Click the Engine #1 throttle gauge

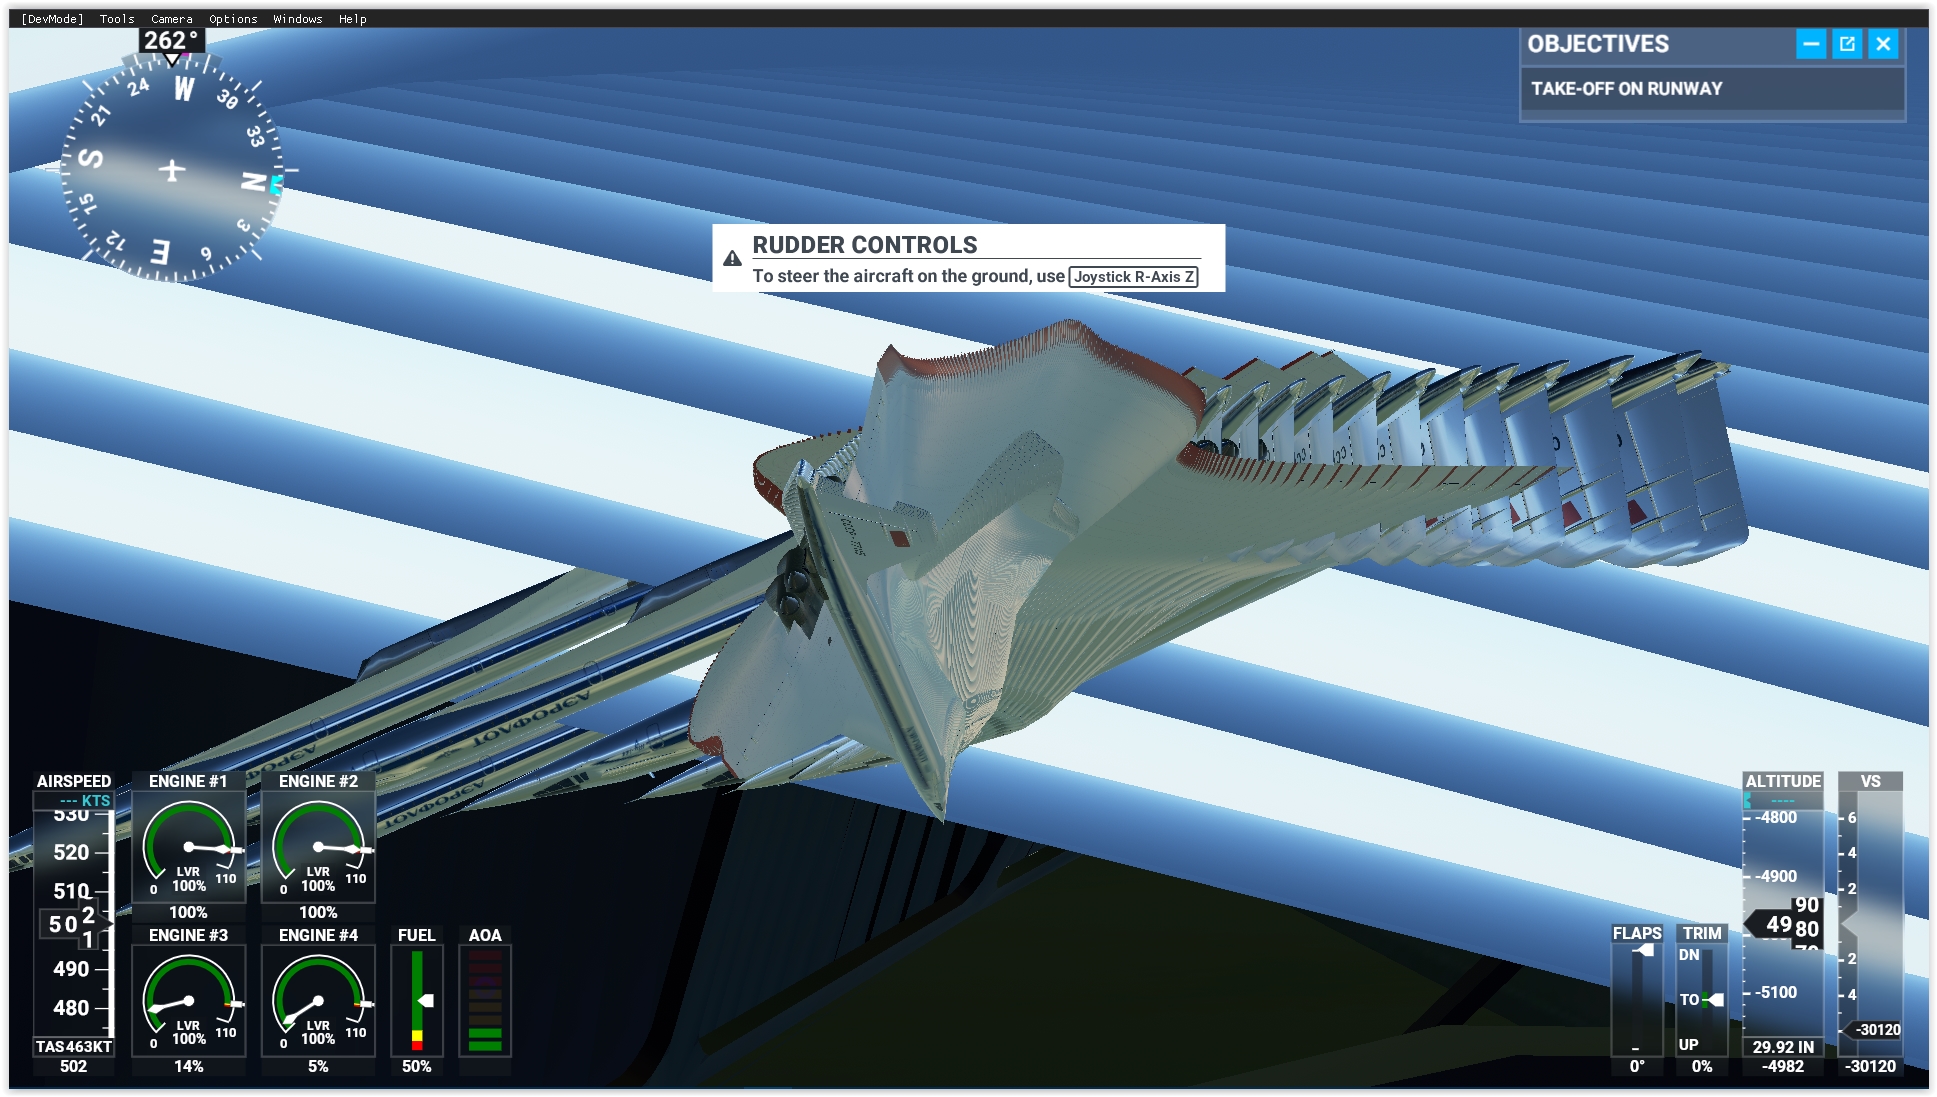(189, 848)
